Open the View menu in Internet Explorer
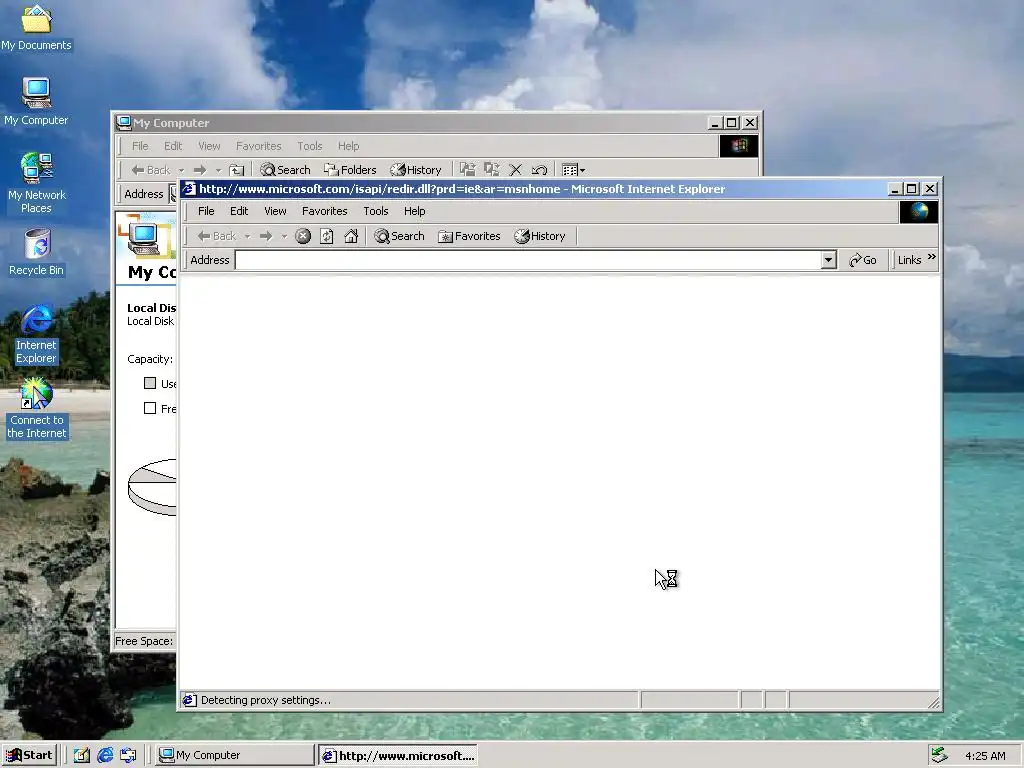 tap(275, 211)
